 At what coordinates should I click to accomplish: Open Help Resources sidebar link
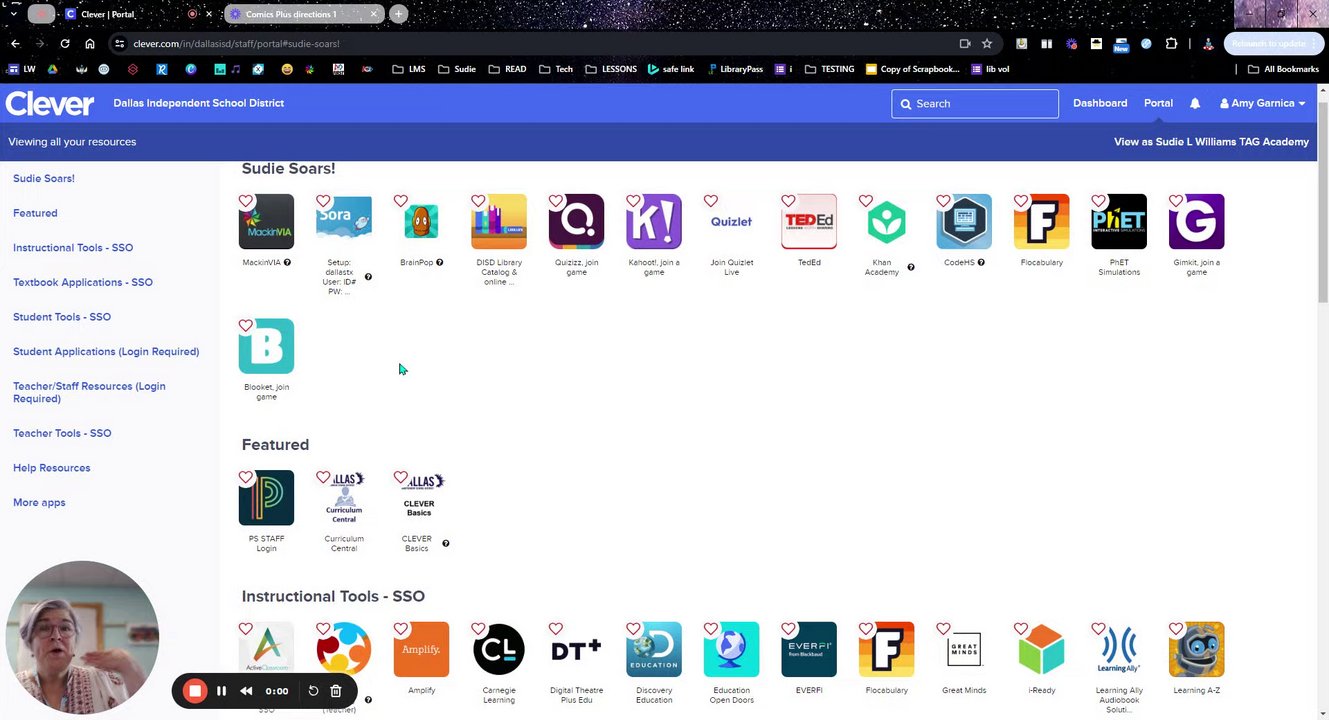tap(52, 468)
